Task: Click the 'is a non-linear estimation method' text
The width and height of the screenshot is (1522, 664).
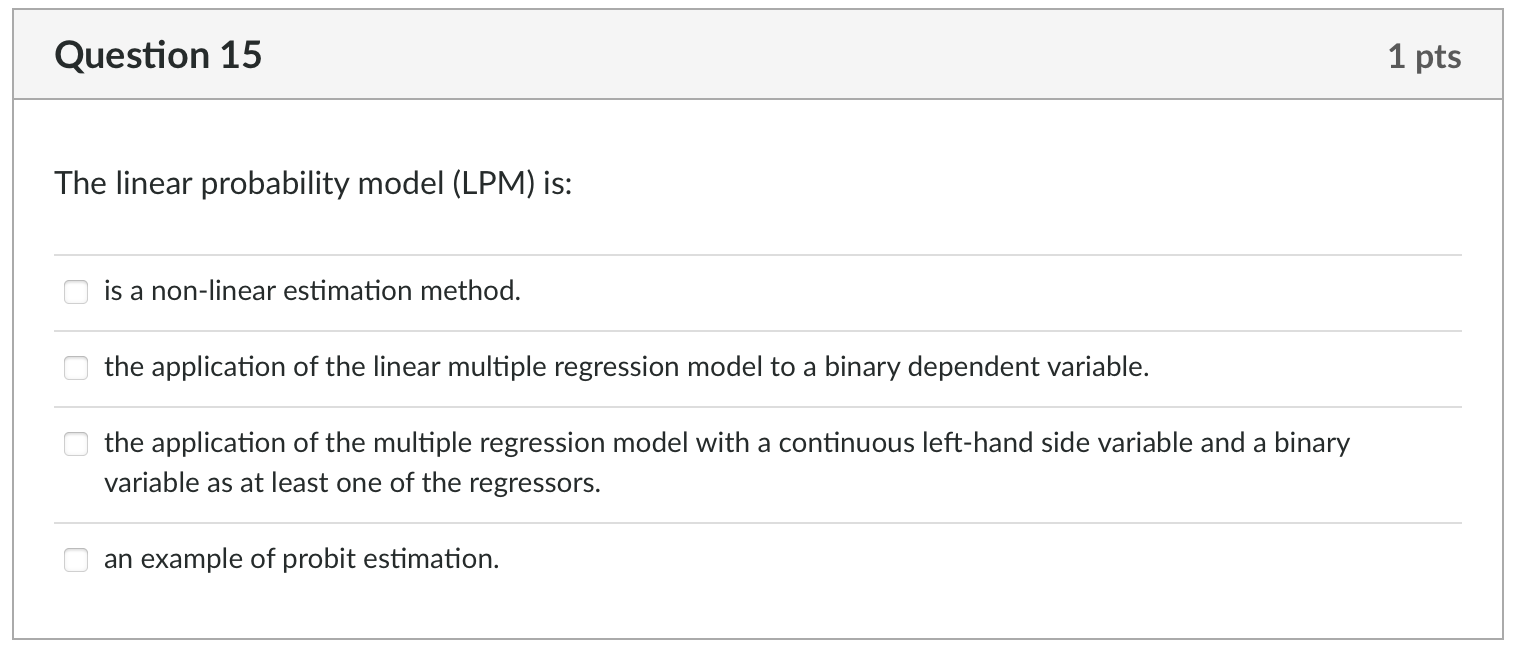Action: click(x=310, y=291)
